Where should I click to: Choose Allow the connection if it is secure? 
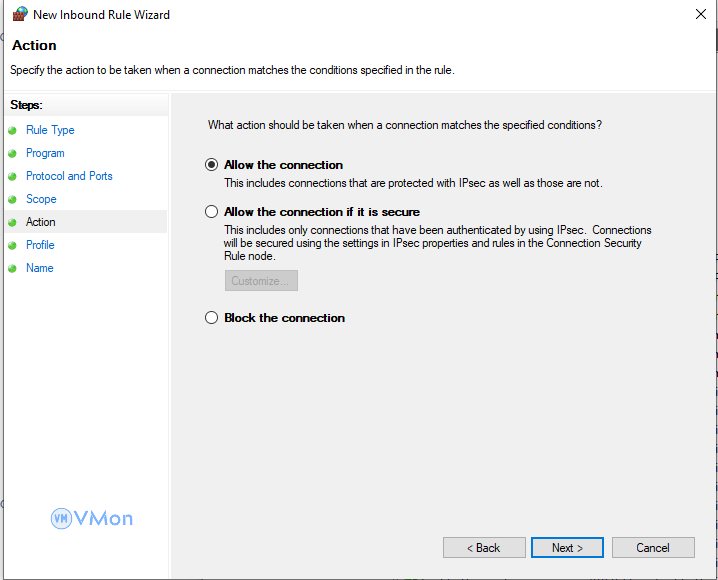(211, 212)
